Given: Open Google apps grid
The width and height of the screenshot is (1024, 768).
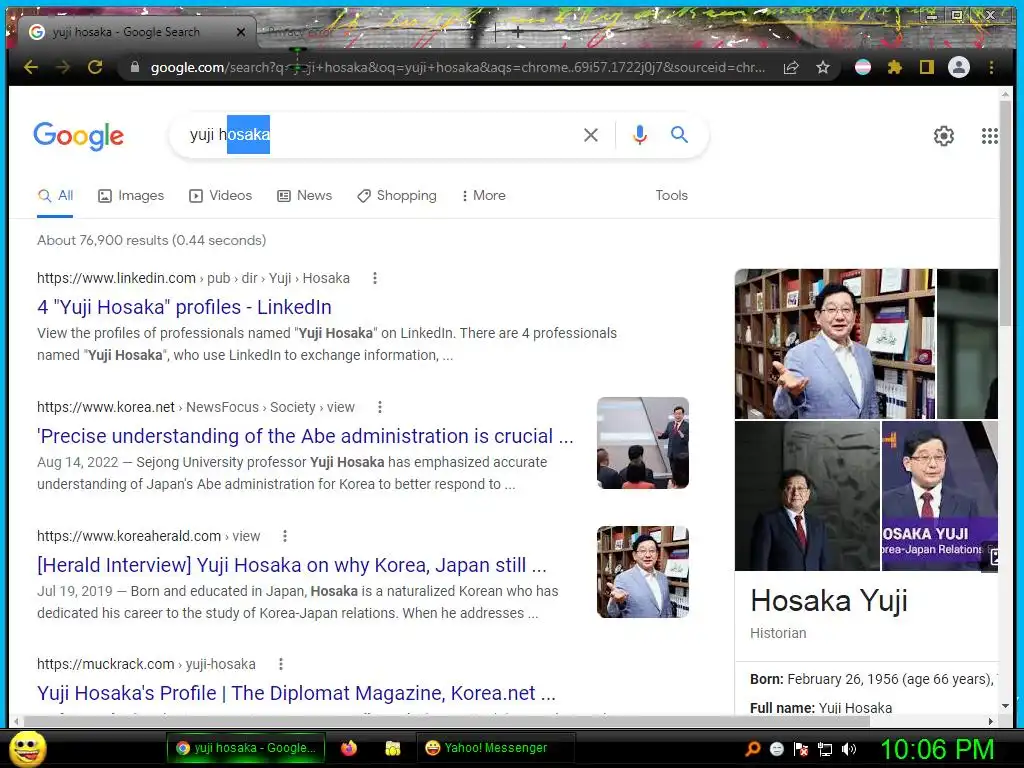Looking at the screenshot, I should pos(989,136).
